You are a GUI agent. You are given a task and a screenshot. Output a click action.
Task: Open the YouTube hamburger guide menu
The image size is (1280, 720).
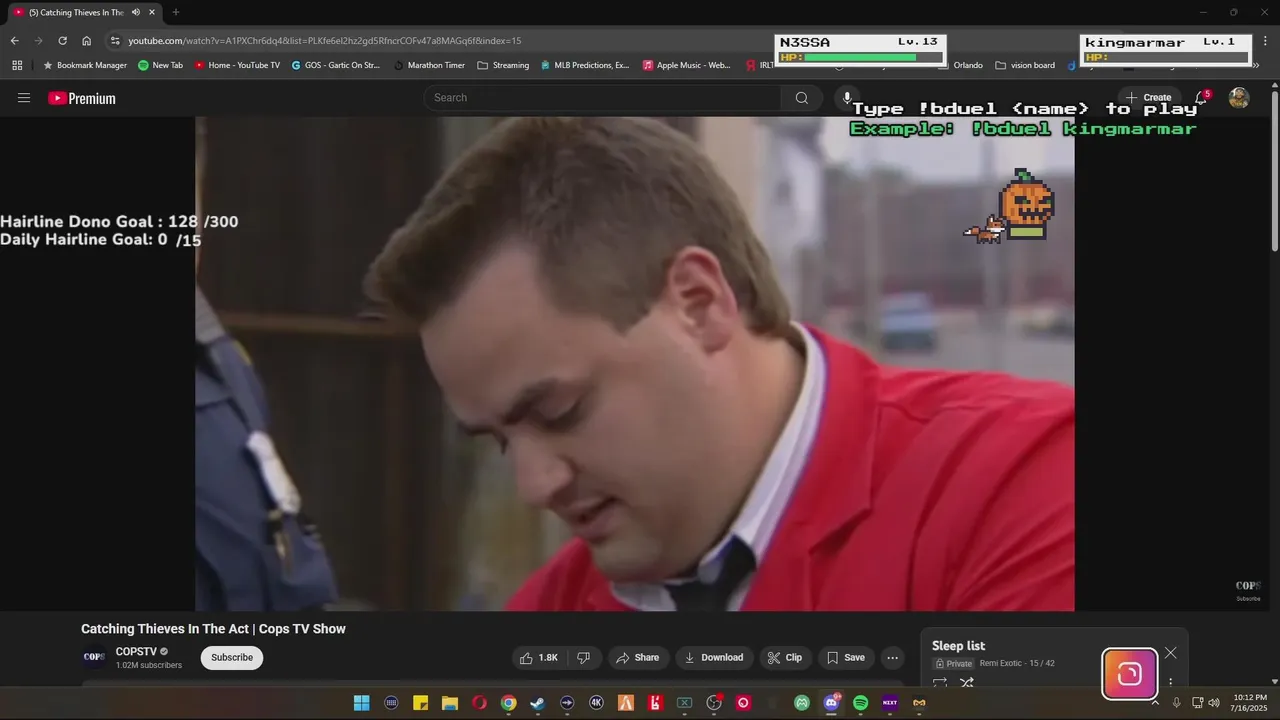24,98
